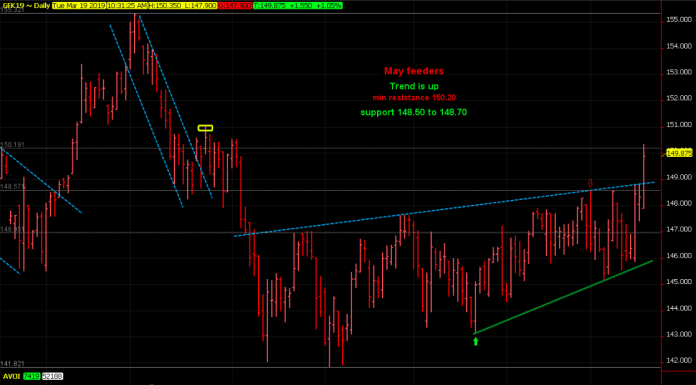Click the green T:149.875 +1.550 +1.05% readout
This screenshot has height=385, width=696.
(297, 6)
